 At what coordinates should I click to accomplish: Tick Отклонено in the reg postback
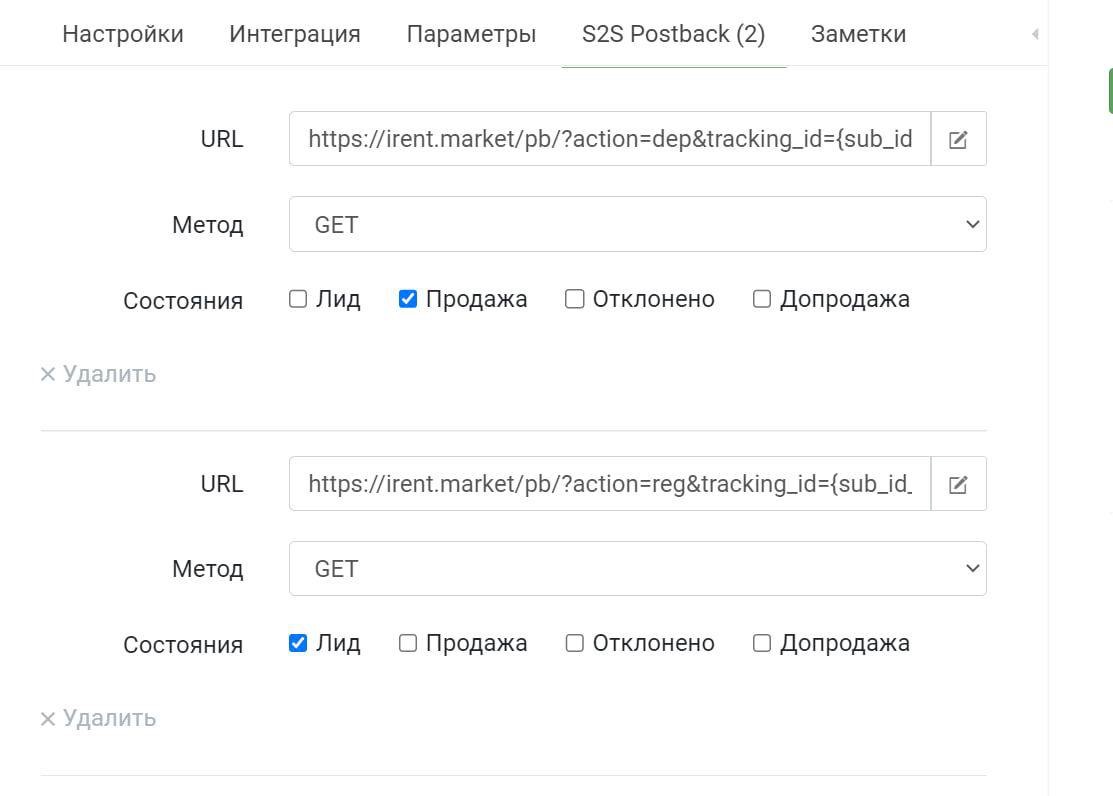click(575, 643)
